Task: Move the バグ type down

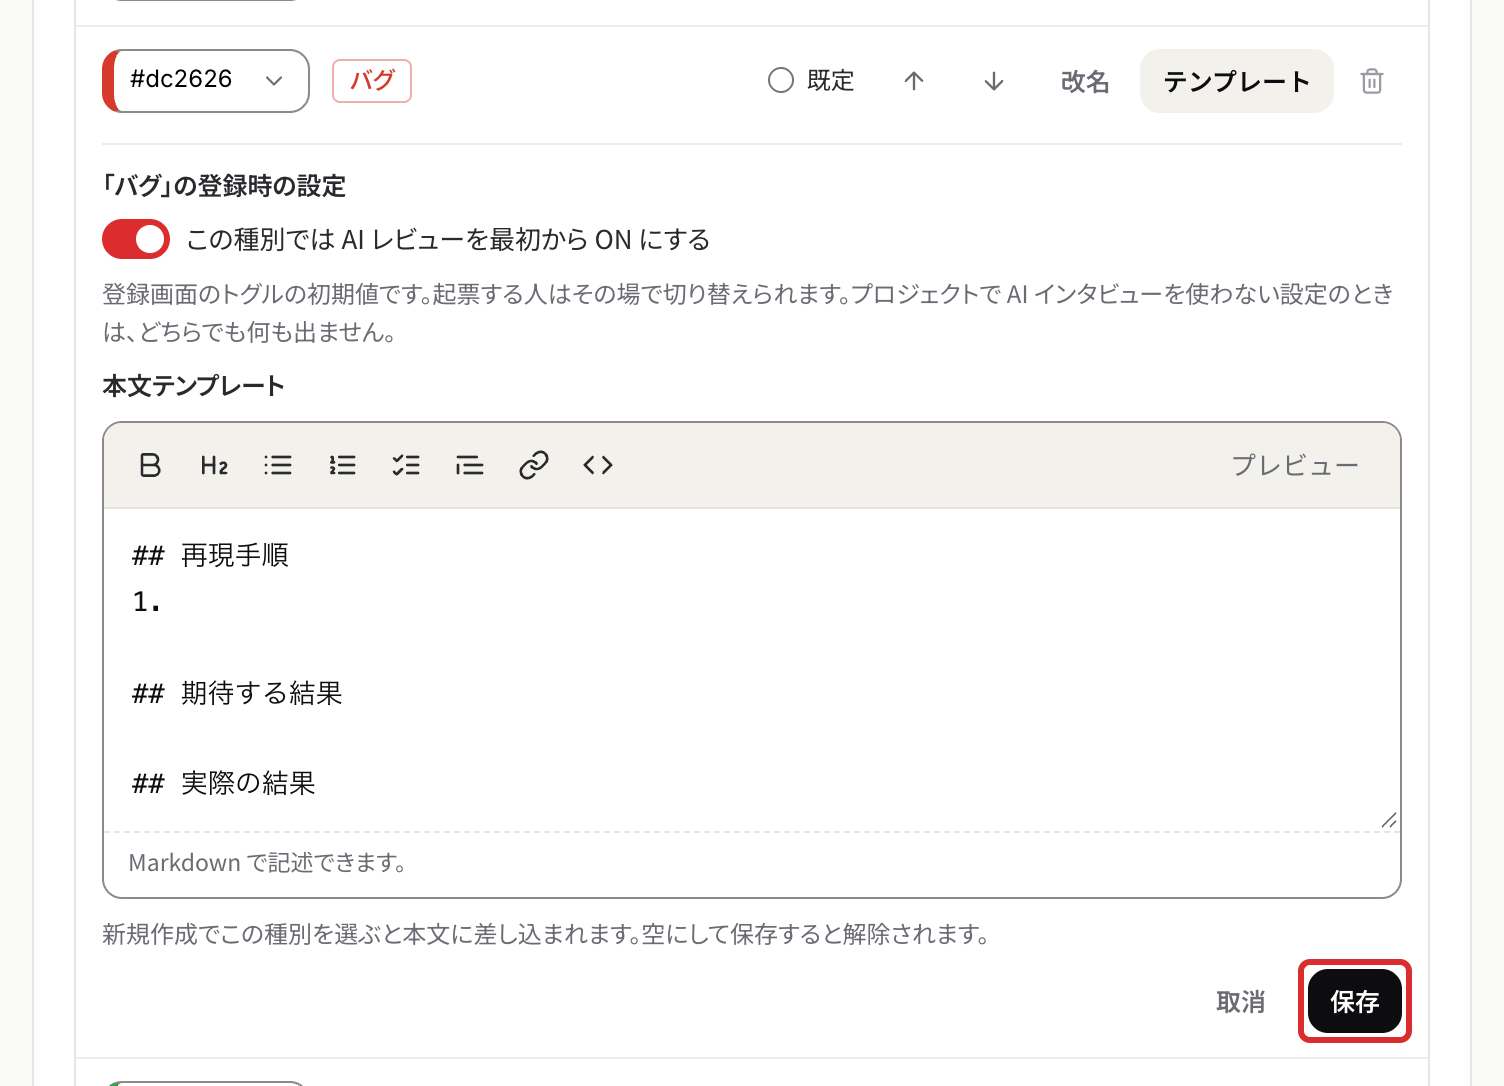Action: pyautogui.click(x=994, y=81)
